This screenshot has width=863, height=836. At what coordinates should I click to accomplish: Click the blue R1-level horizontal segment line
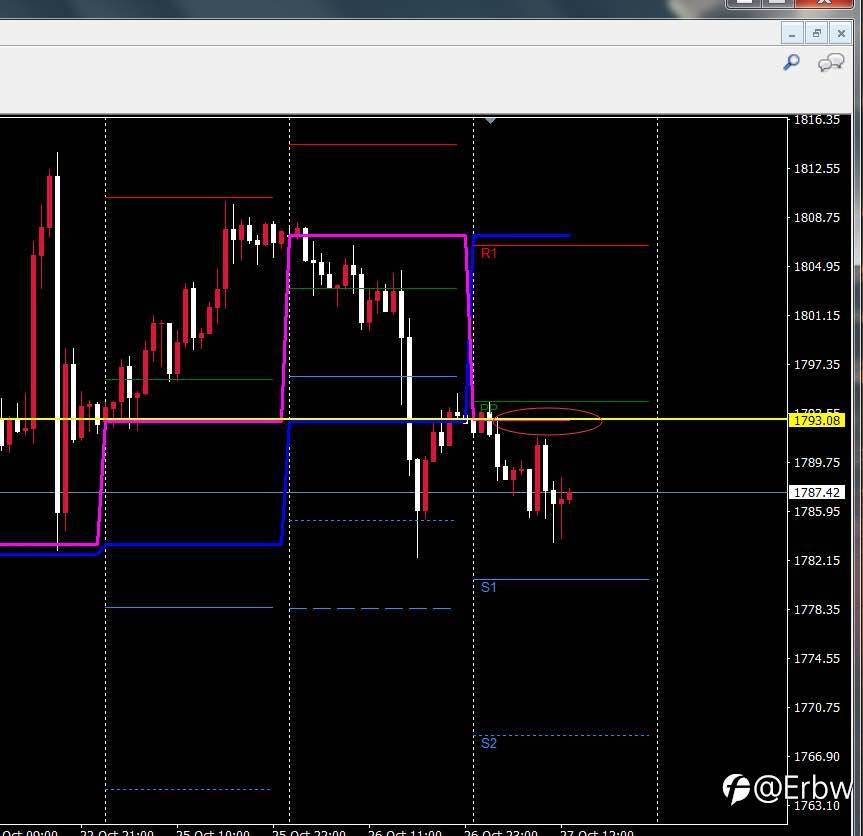pos(522,236)
